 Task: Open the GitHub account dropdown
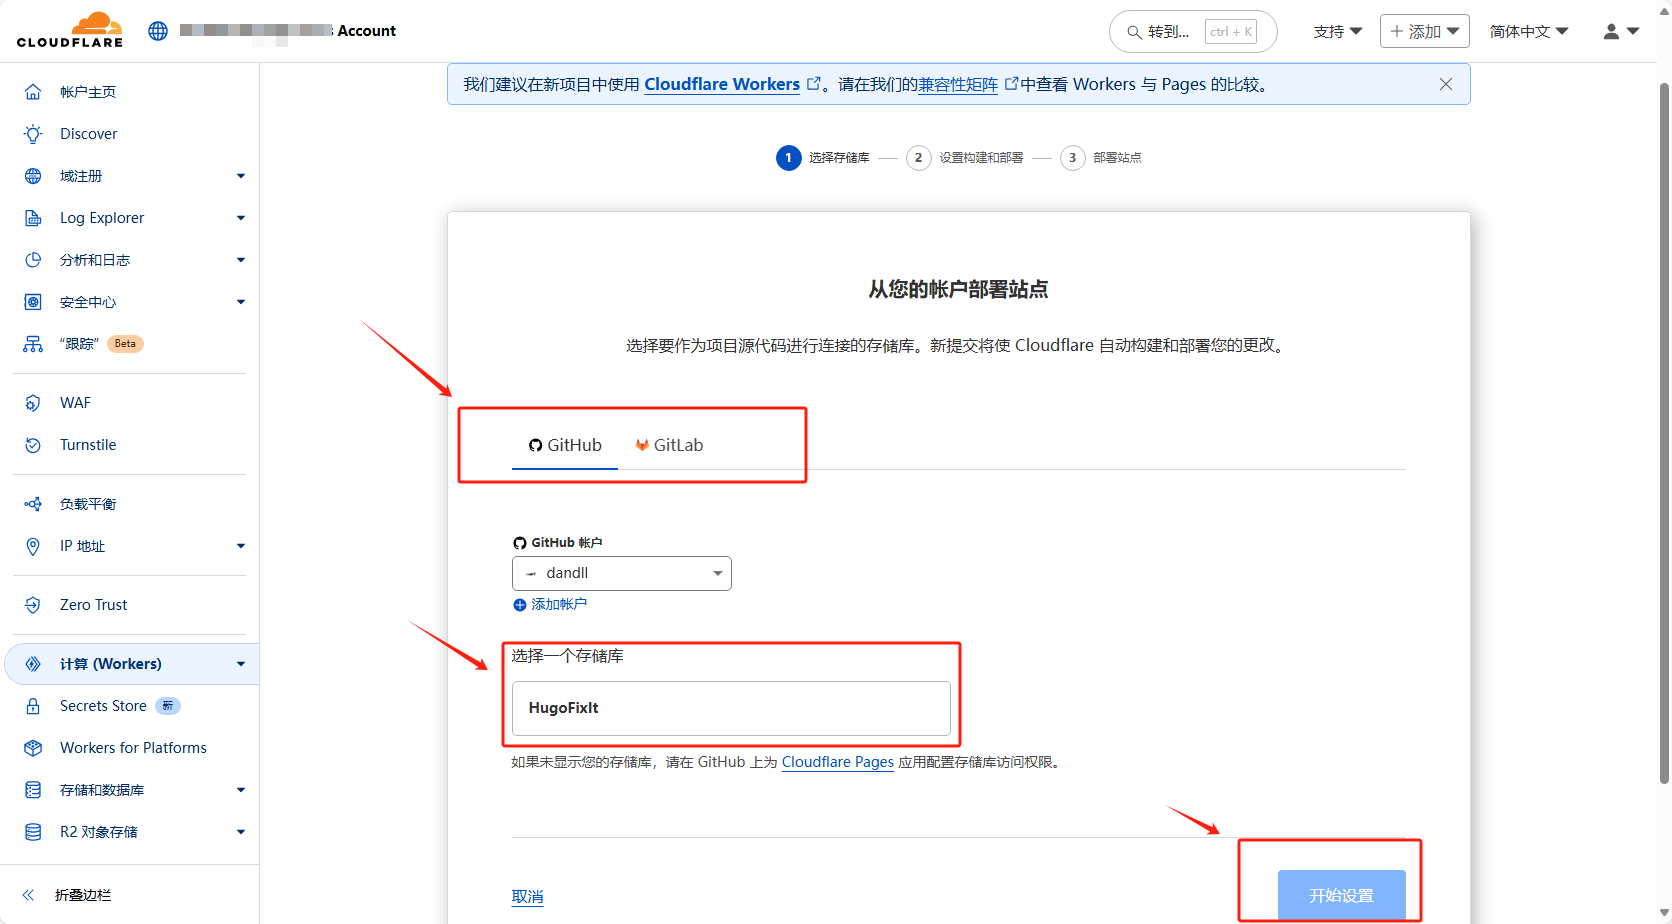coord(621,573)
